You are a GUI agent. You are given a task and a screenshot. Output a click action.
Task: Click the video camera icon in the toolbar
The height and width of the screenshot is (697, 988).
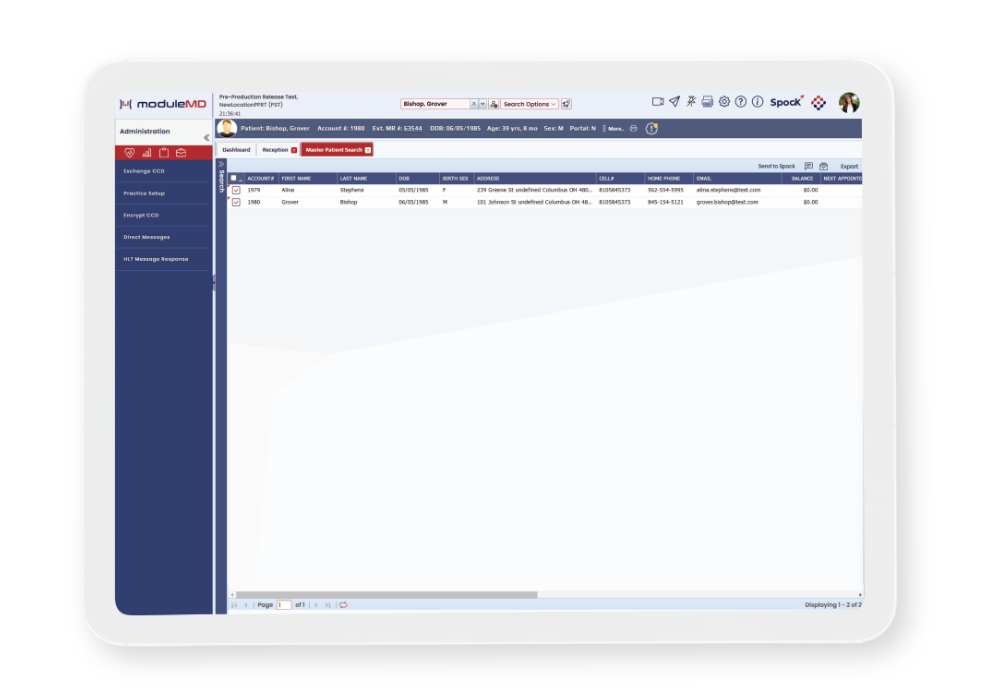click(x=658, y=102)
